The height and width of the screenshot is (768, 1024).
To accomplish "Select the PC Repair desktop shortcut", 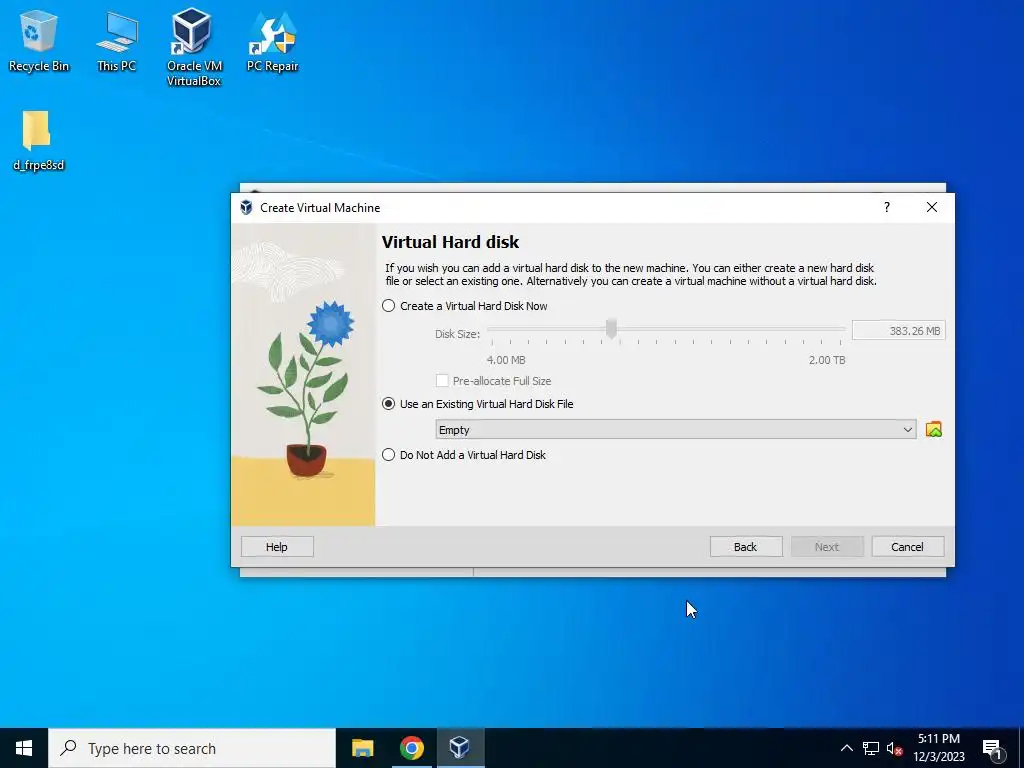I will [272, 40].
